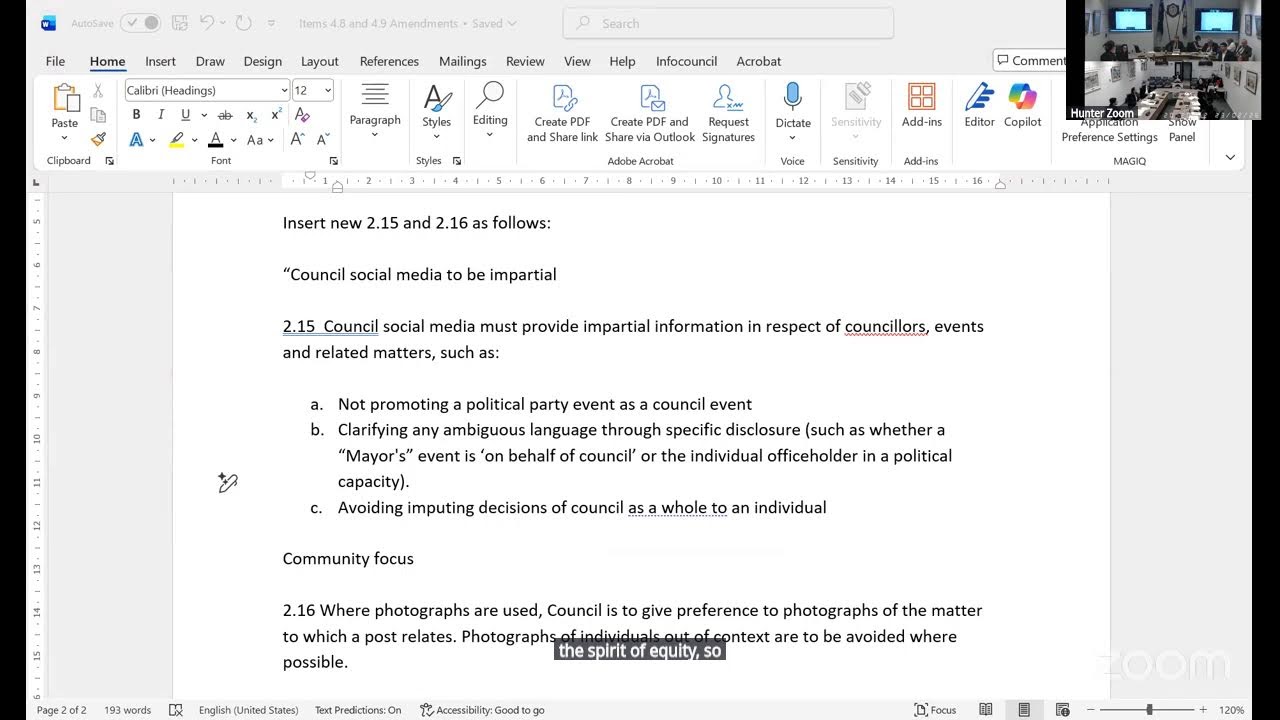Screen dimensions: 1280x720
Task: Open the Design tab
Action: coord(263,61)
